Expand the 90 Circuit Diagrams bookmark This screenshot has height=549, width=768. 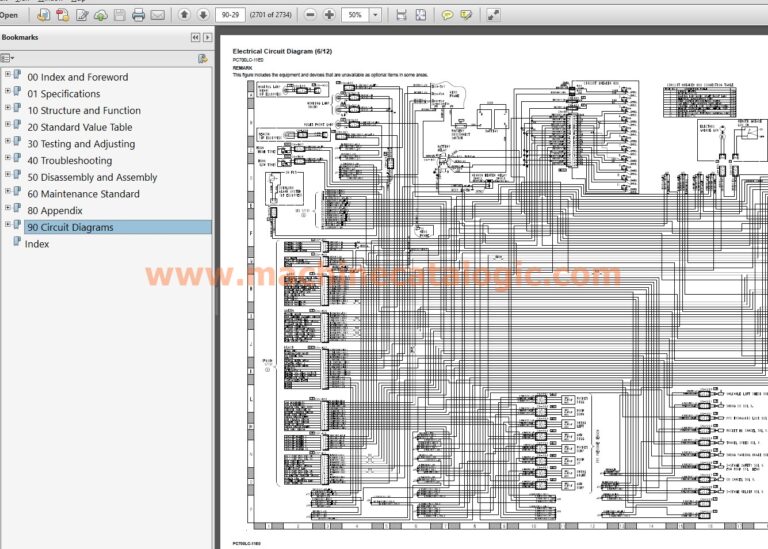click(7, 224)
